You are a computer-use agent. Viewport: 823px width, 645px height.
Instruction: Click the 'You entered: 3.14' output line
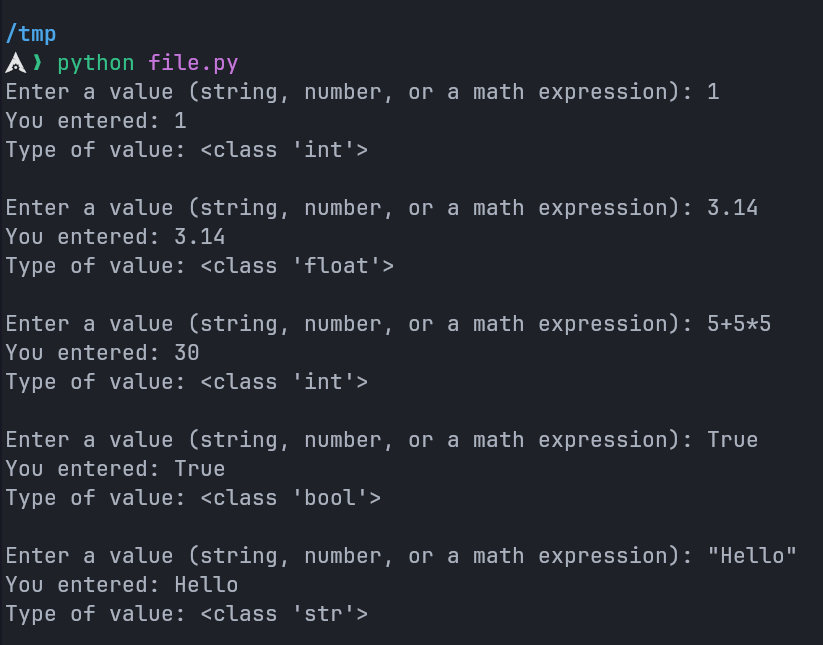point(115,237)
